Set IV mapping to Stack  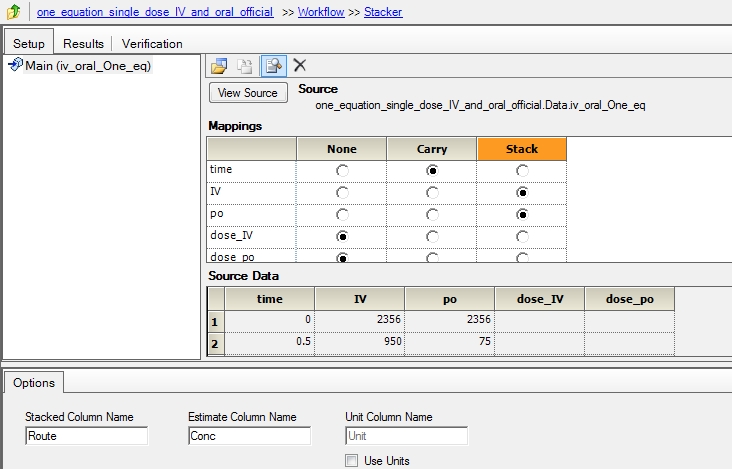coord(522,193)
